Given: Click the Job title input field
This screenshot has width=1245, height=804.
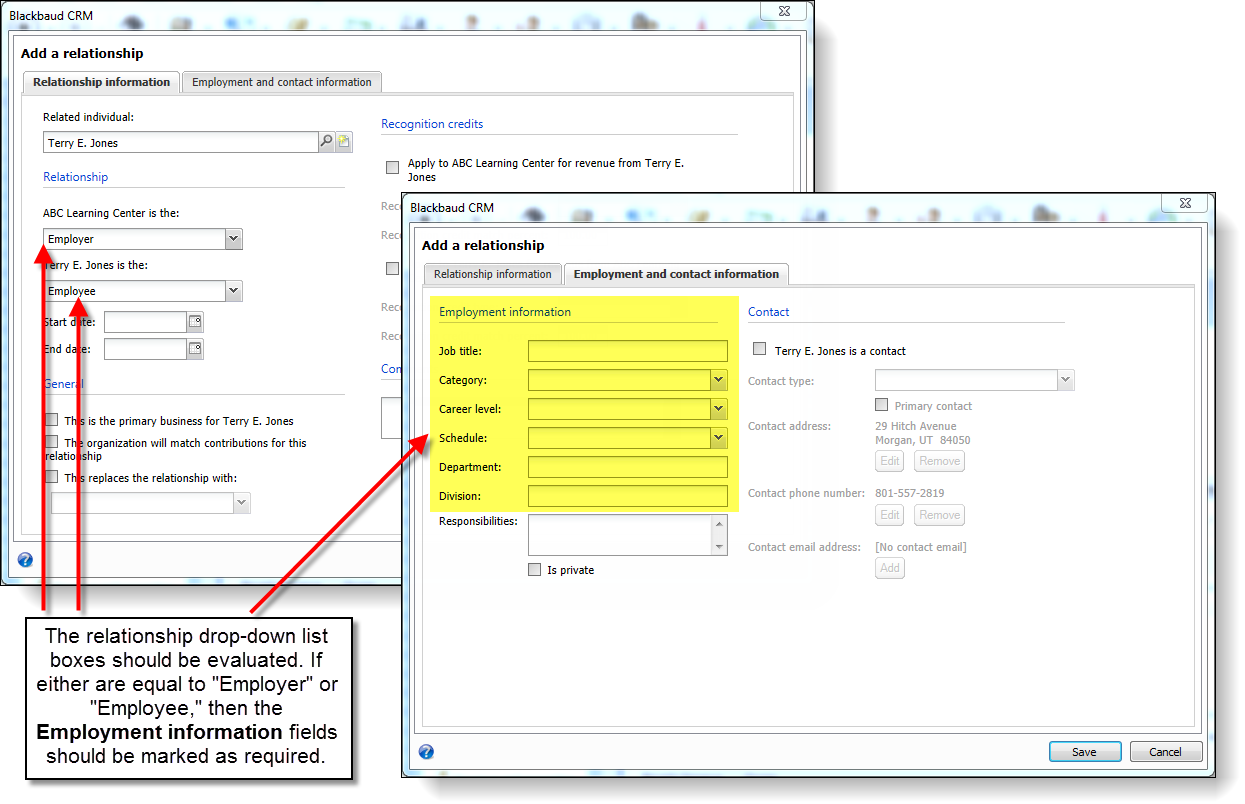Looking at the screenshot, I should [x=628, y=351].
